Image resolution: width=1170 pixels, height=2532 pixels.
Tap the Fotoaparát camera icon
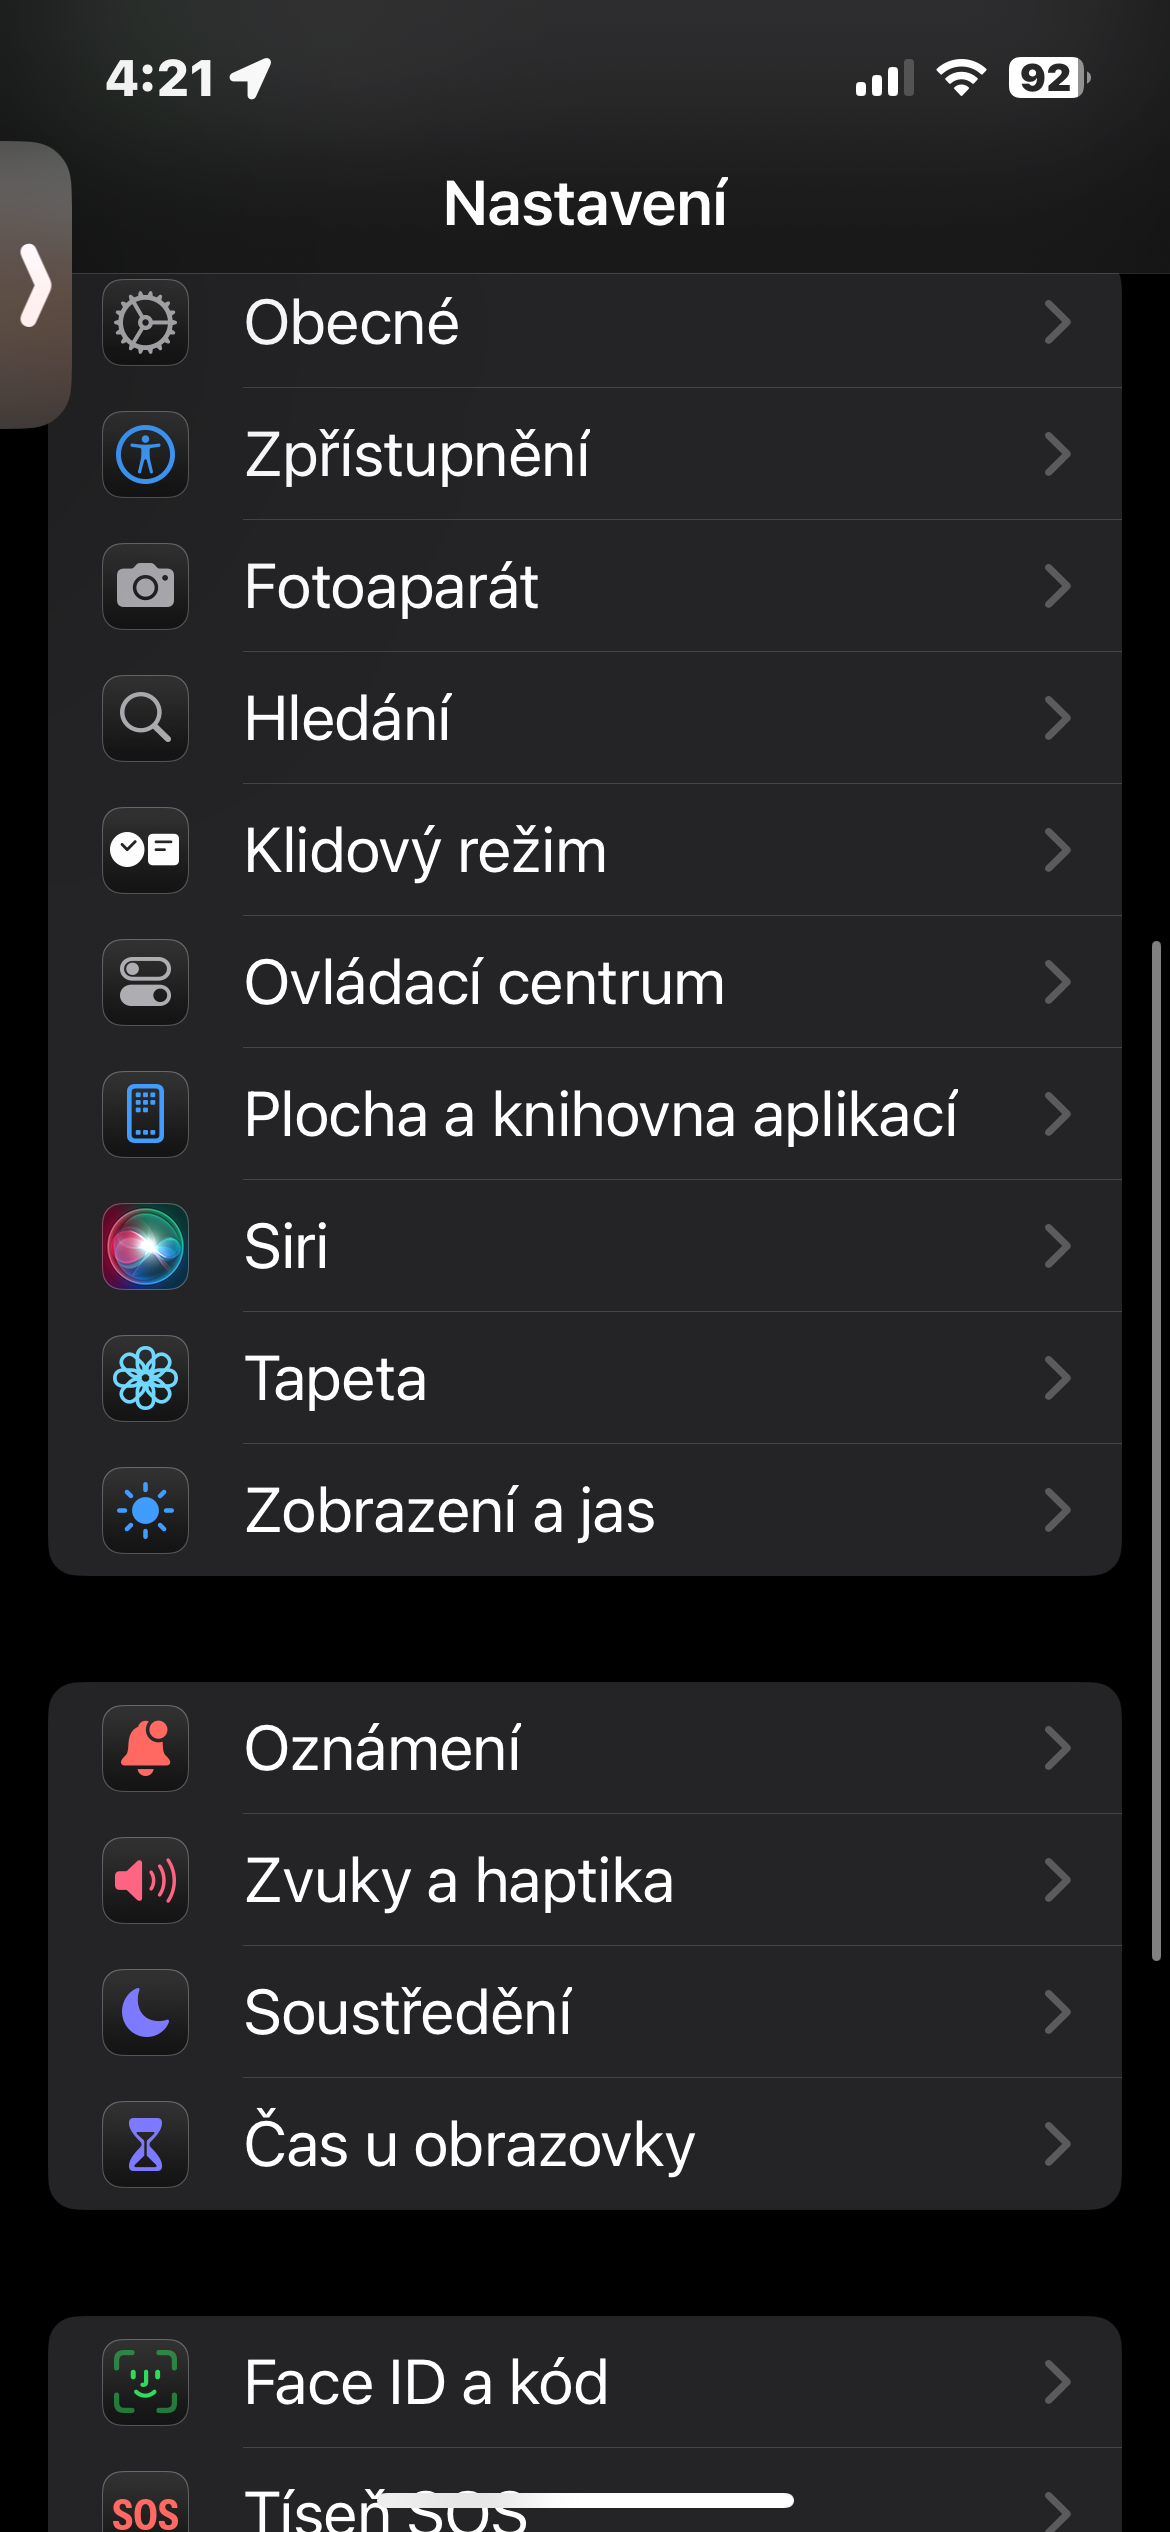[145, 587]
